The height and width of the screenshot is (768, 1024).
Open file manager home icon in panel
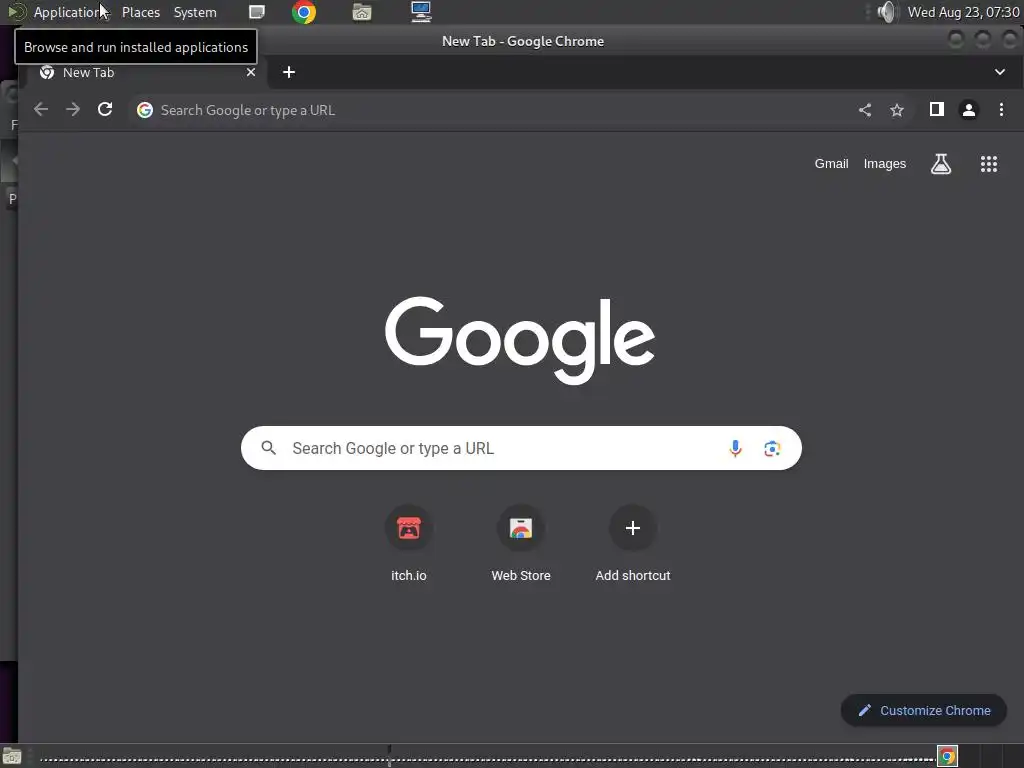[x=362, y=12]
